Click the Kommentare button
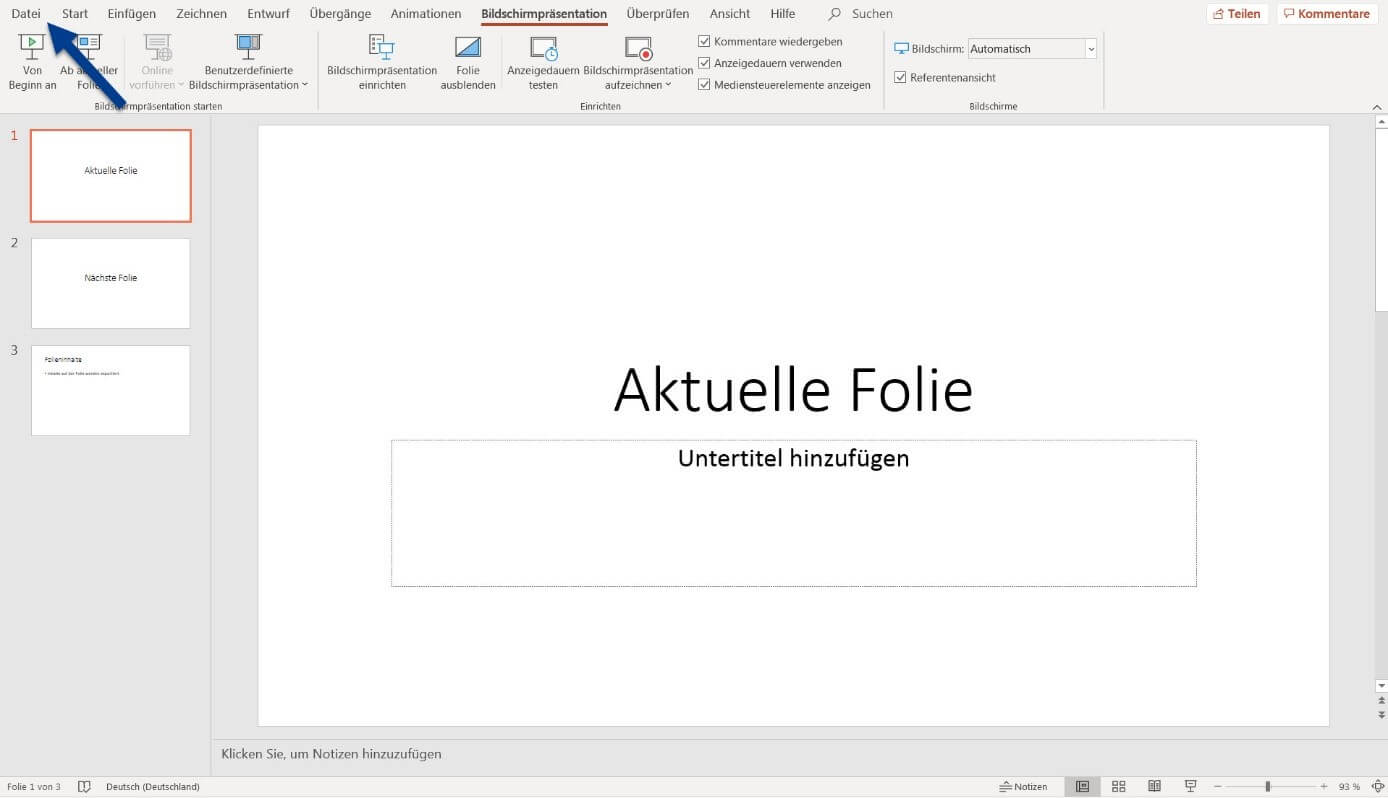The height and width of the screenshot is (798, 1388). 1327,14
